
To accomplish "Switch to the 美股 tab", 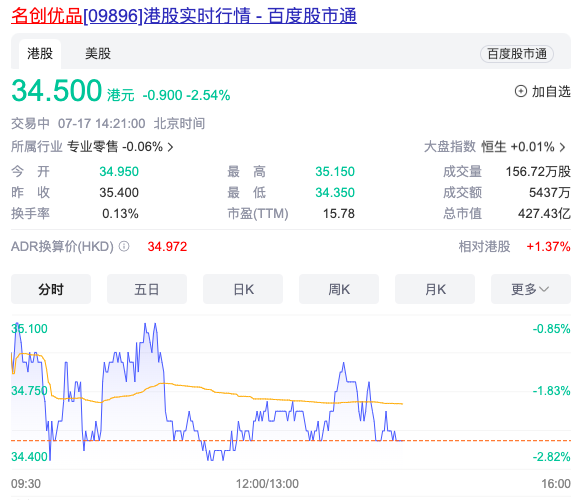I will pyautogui.click(x=98, y=53).
